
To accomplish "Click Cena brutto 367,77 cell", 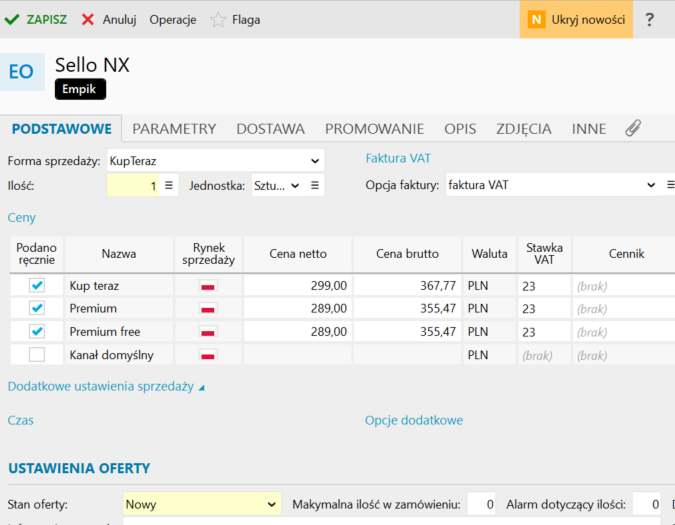I will coord(407,286).
